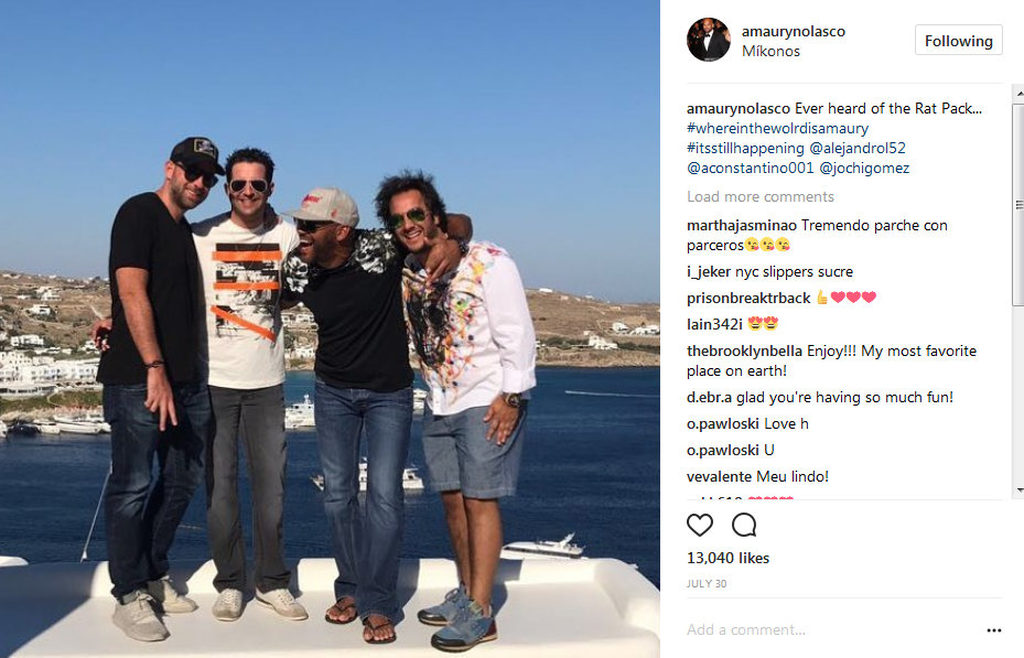Open the Míkonos location link
This screenshot has height=658, width=1024.
click(x=771, y=51)
